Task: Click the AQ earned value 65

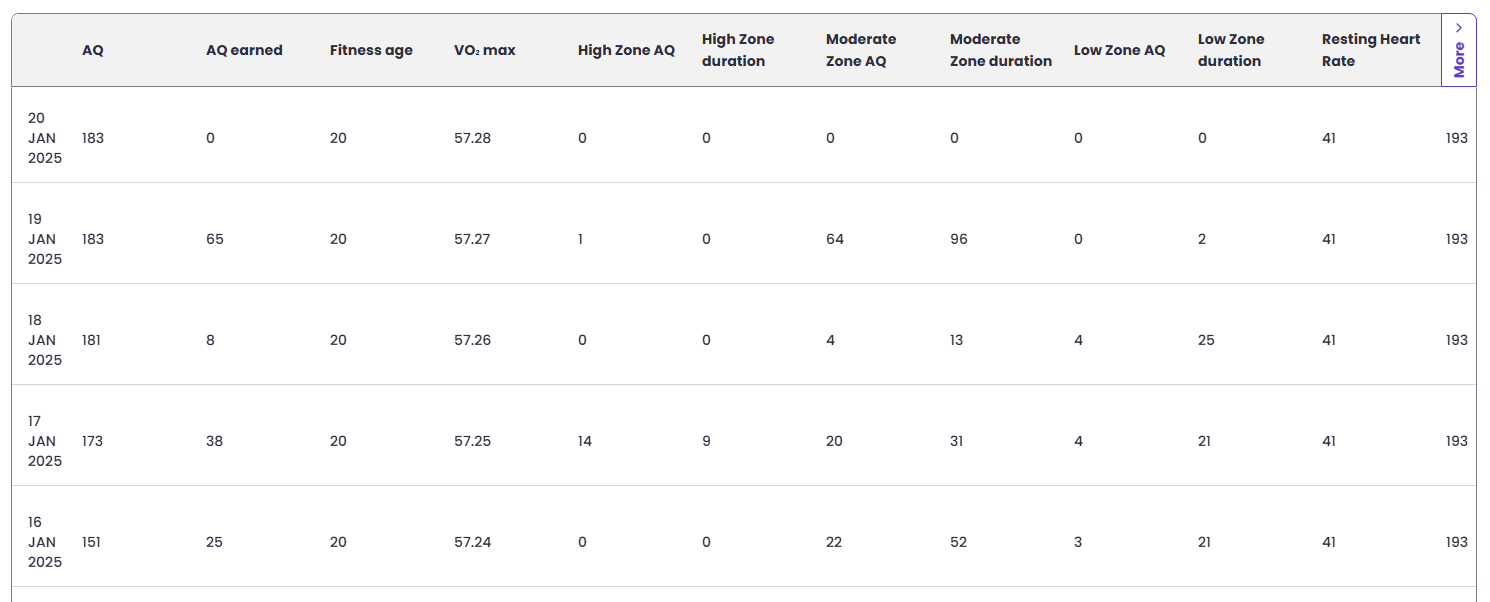Action: click(x=215, y=239)
